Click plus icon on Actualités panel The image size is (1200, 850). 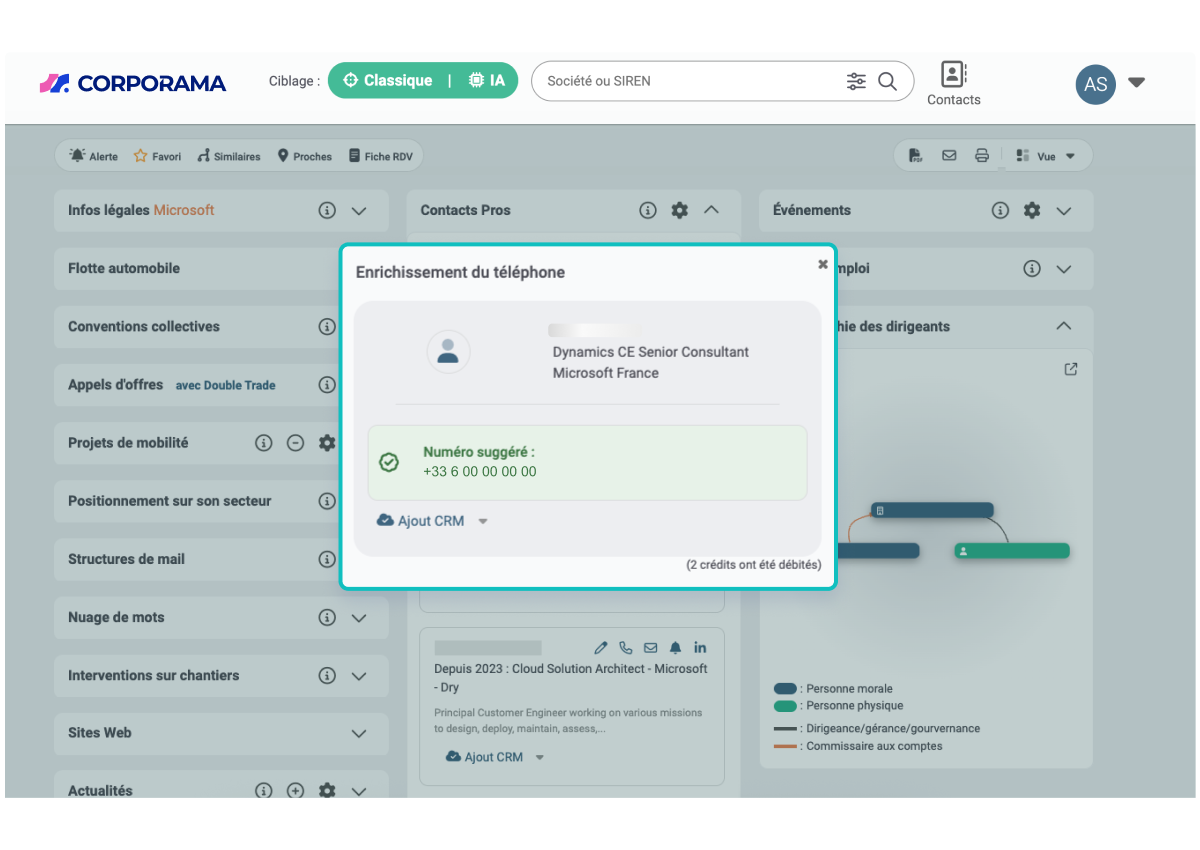[x=295, y=791]
